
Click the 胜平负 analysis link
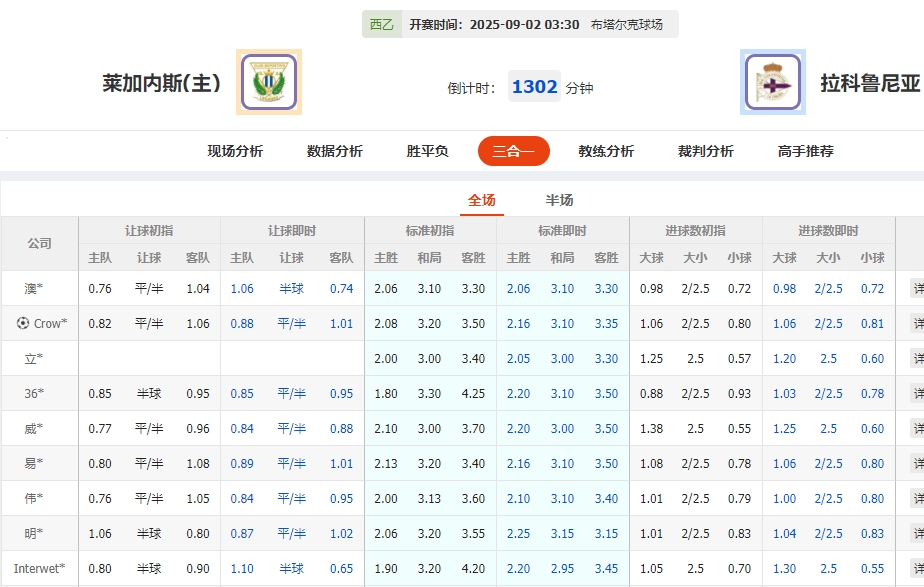[x=425, y=150]
